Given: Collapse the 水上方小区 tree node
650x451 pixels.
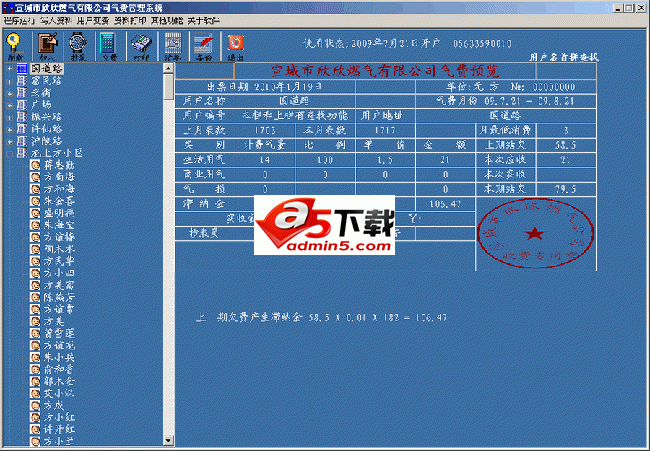Looking at the screenshot, I should [x=10, y=153].
